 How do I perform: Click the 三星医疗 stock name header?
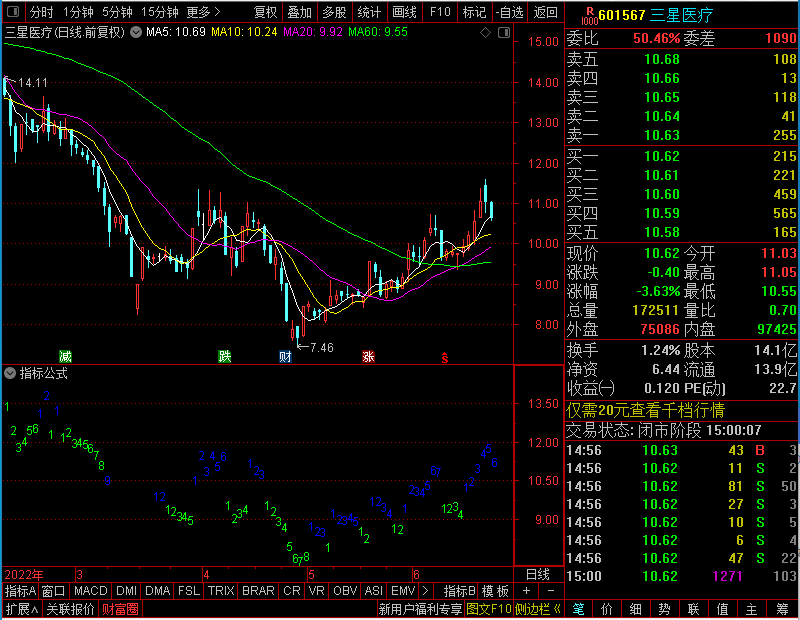[681, 15]
